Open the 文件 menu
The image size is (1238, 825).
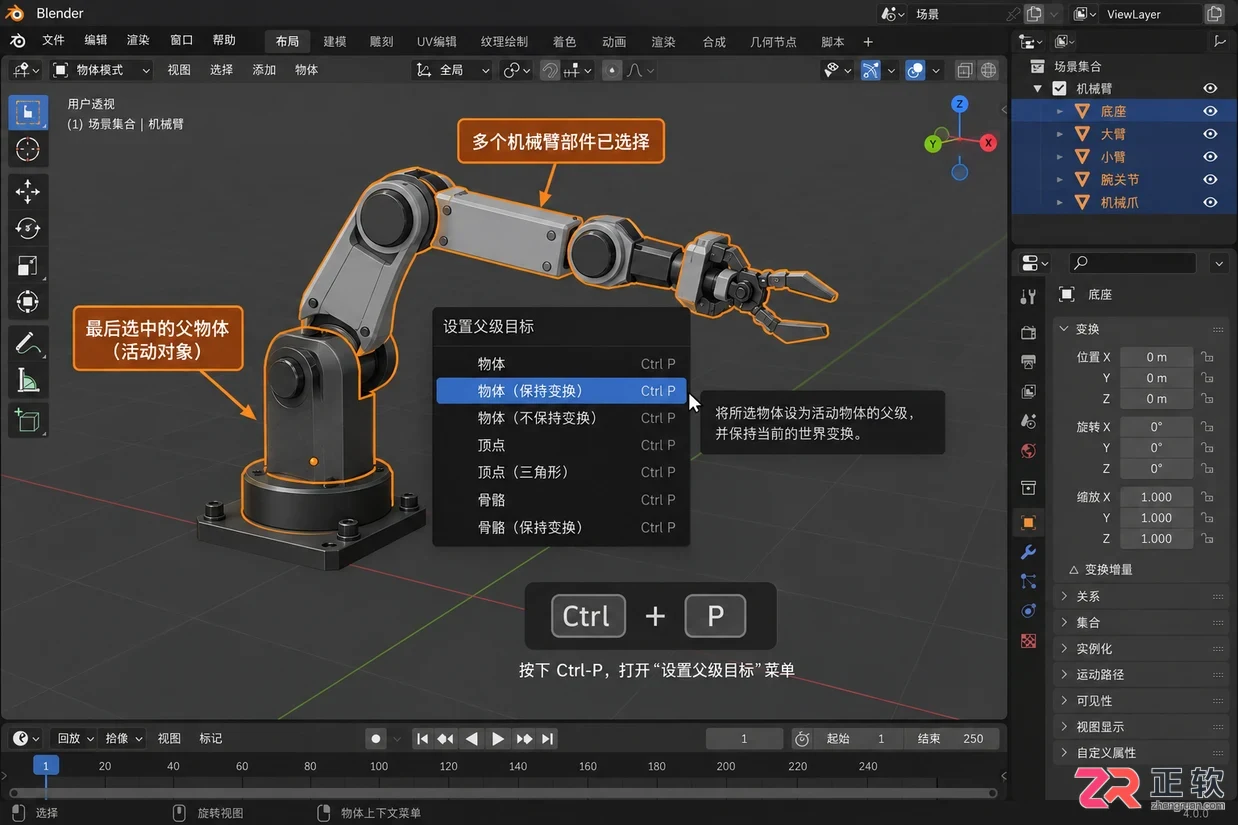(x=53, y=40)
